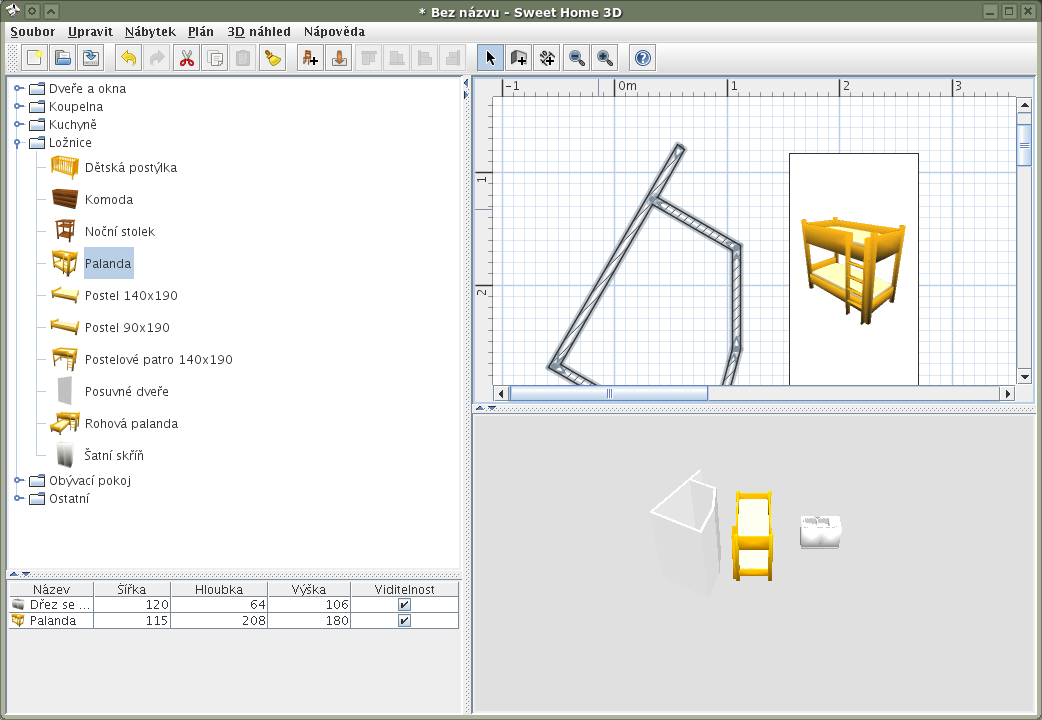This screenshot has width=1042, height=720.
Task: Click the plan horizontal scrollbar thumb
Action: tap(609, 394)
